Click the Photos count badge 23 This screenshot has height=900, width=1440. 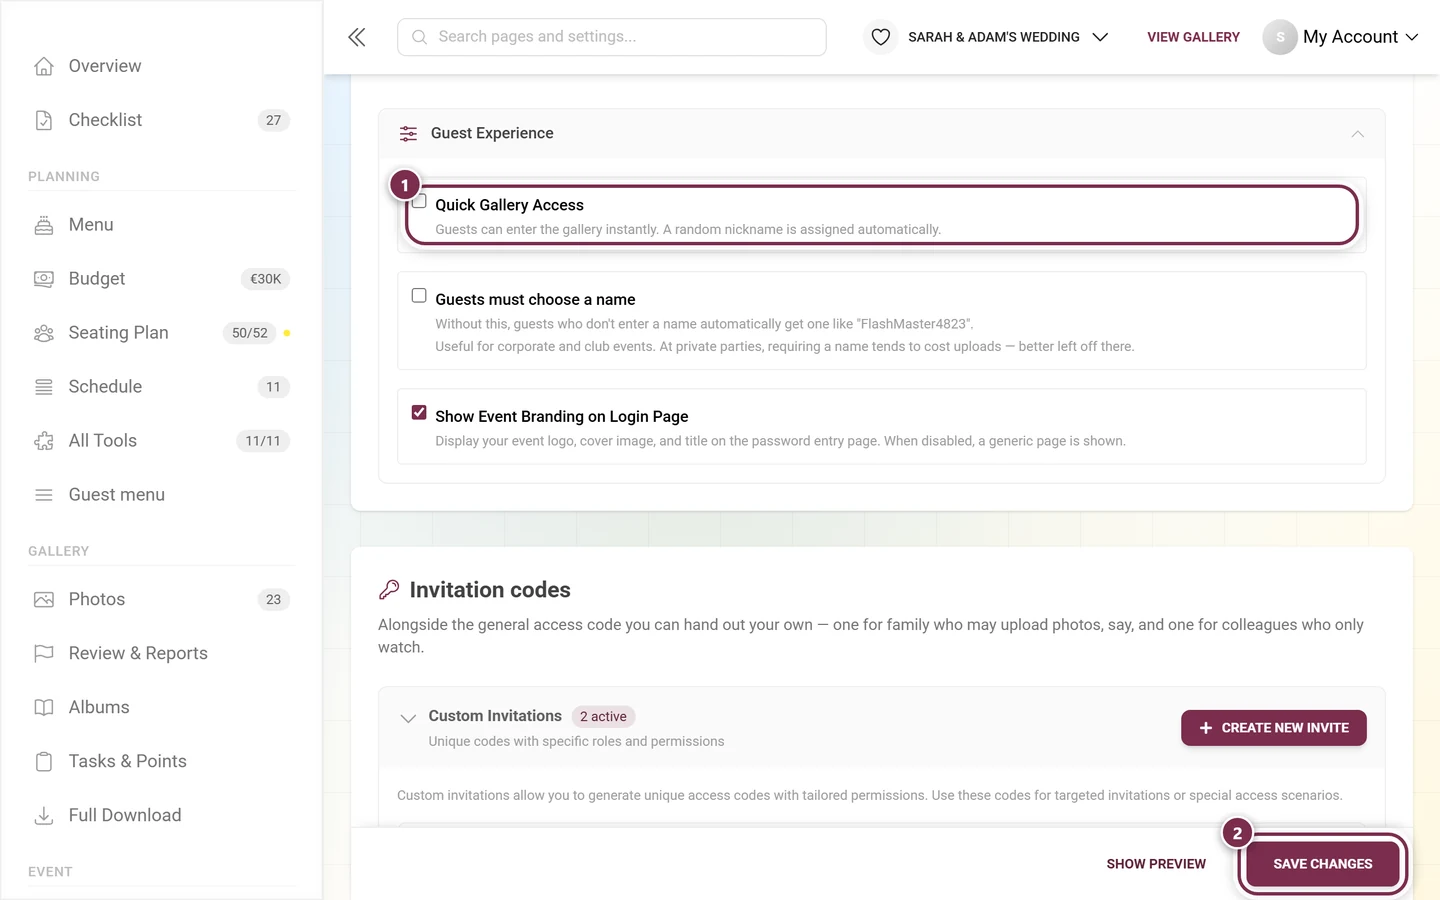coord(274,600)
